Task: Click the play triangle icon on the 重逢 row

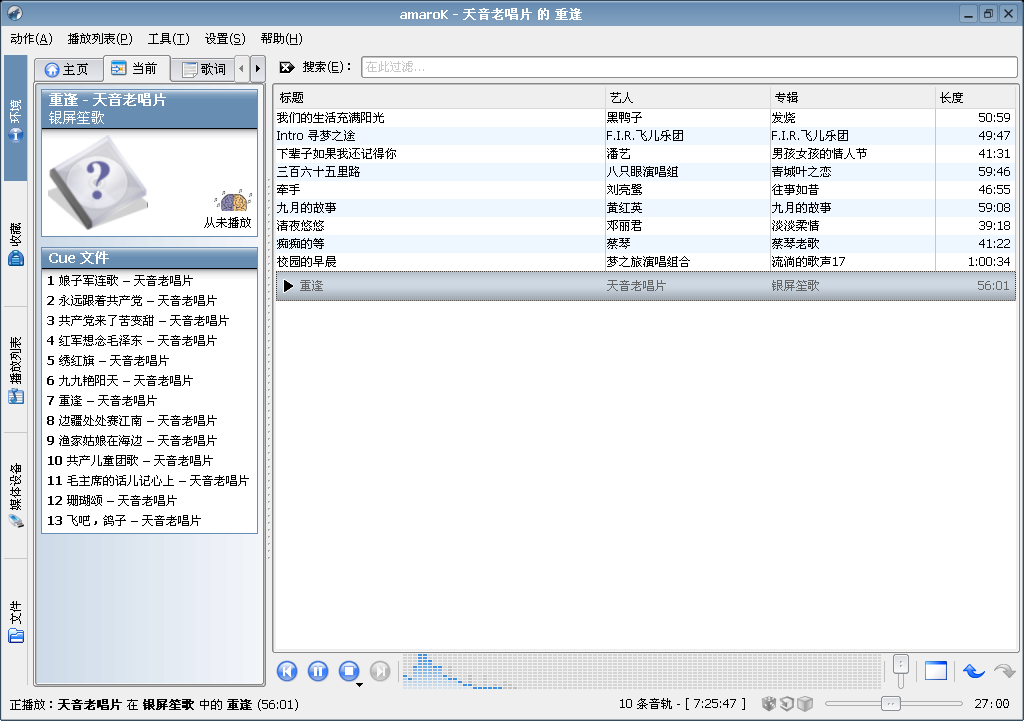Action: (x=288, y=285)
